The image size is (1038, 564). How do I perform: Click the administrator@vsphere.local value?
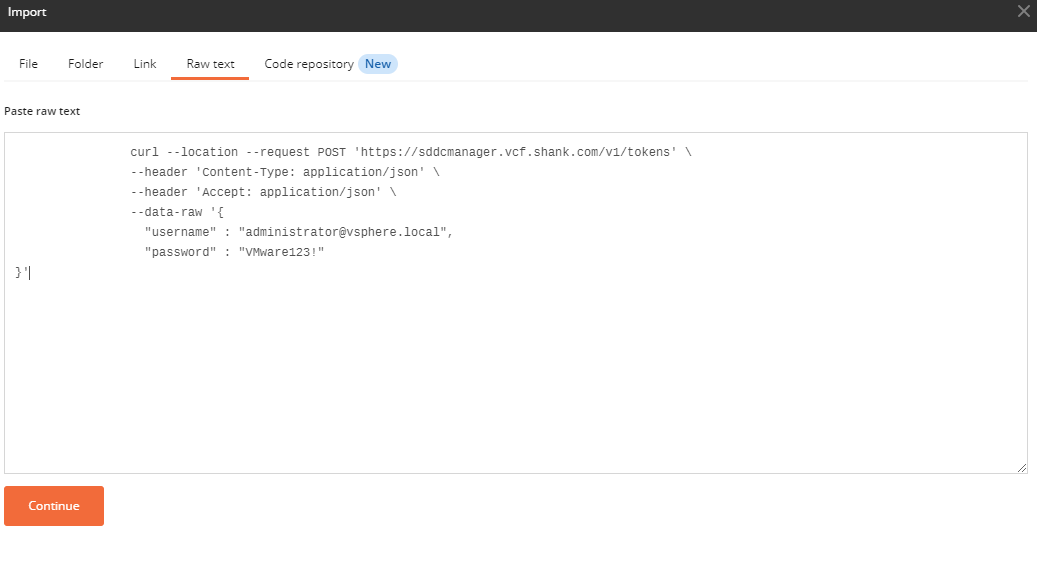[x=342, y=232]
